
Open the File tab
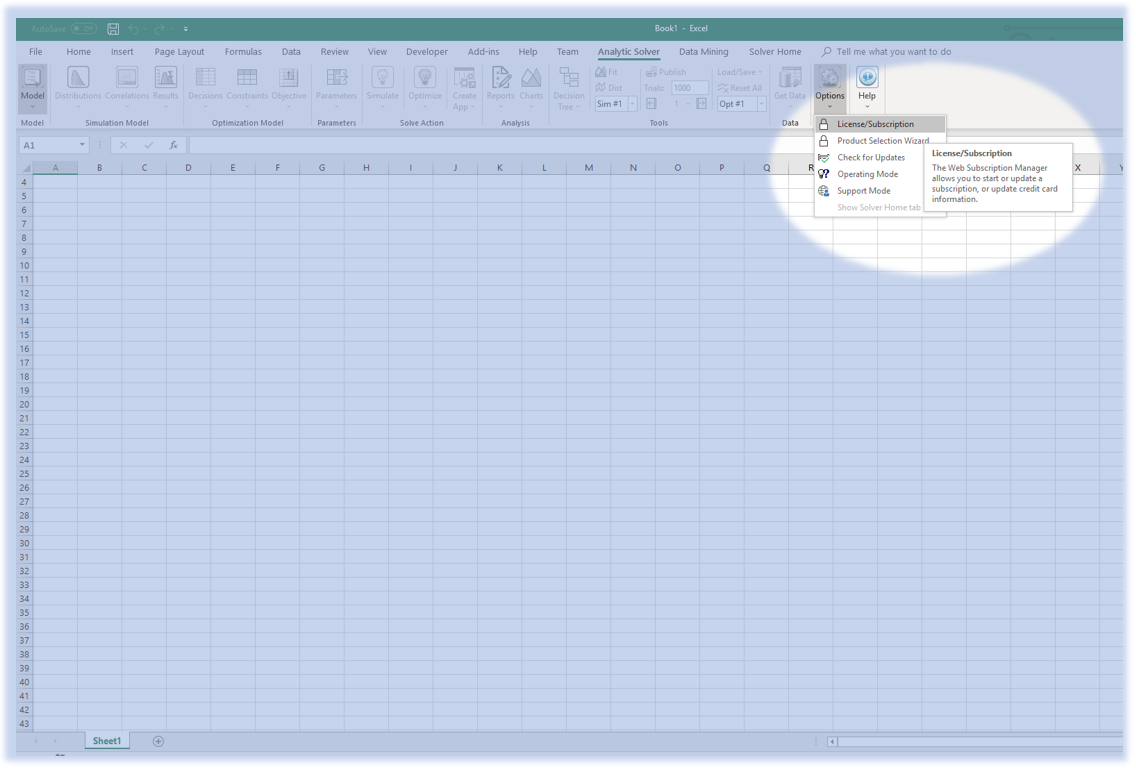pyautogui.click(x=36, y=51)
